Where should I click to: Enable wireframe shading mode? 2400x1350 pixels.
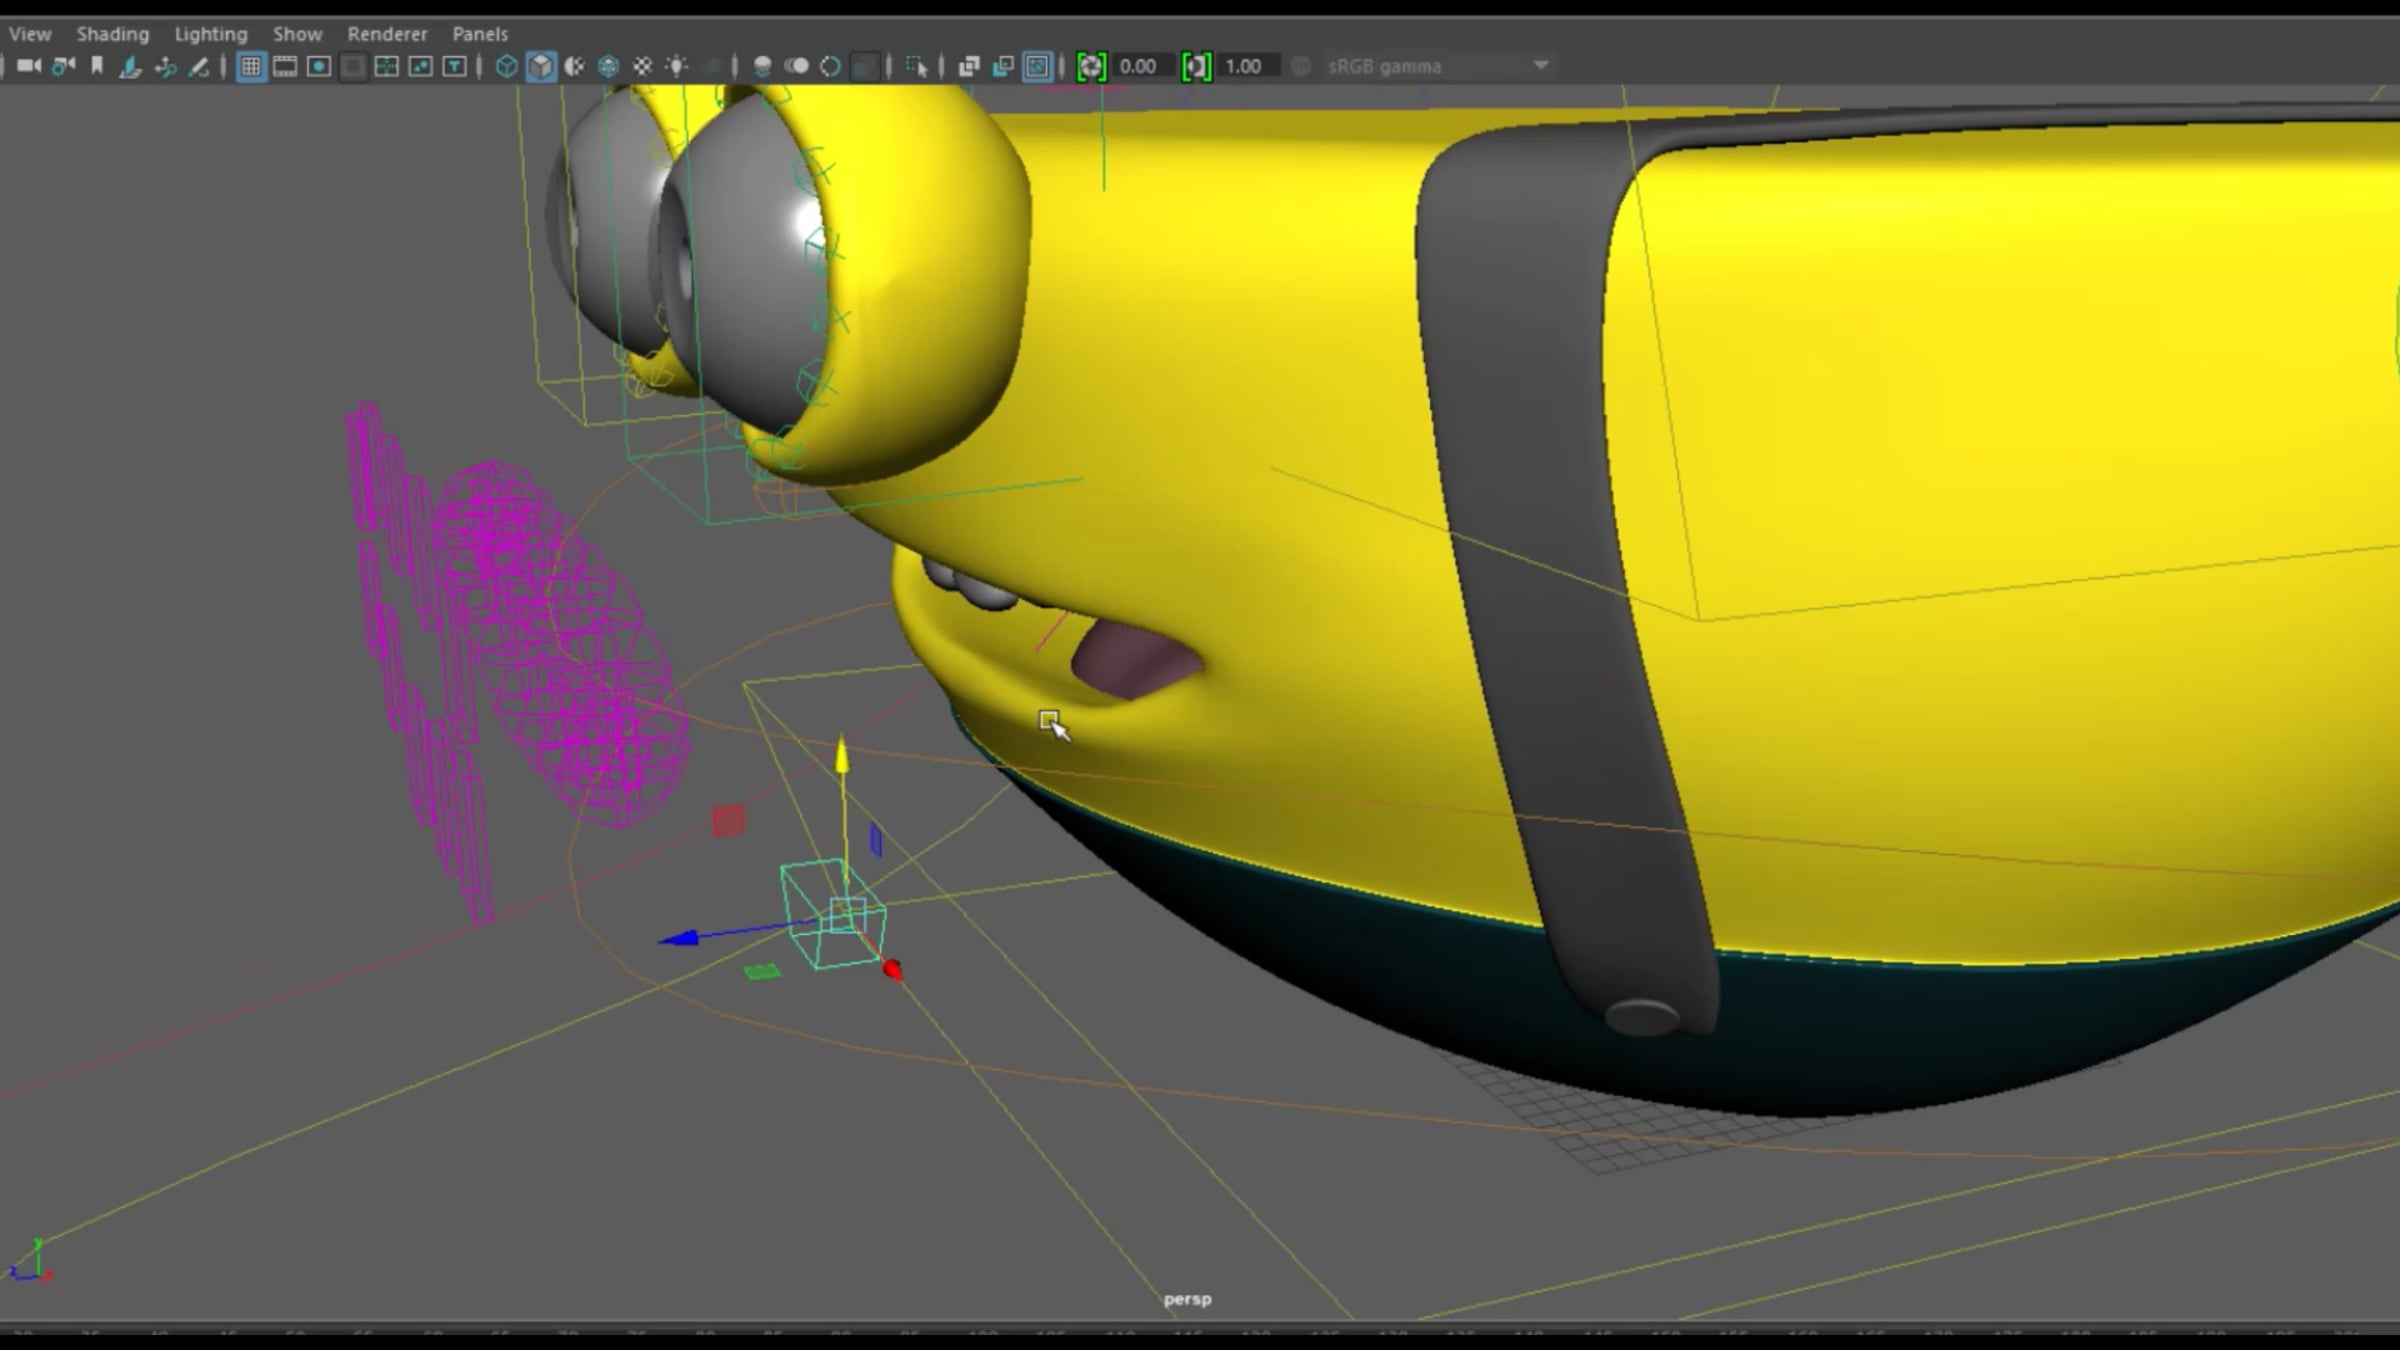coord(507,67)
